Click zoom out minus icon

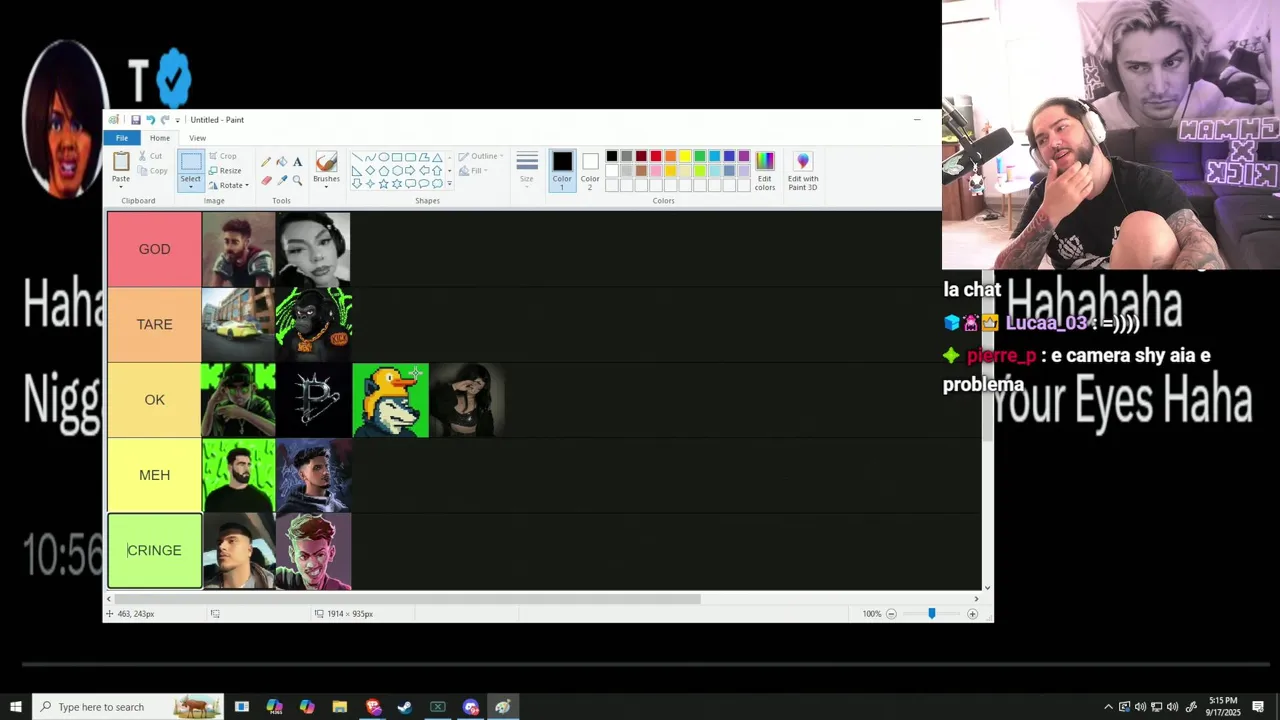pos(891,614)
